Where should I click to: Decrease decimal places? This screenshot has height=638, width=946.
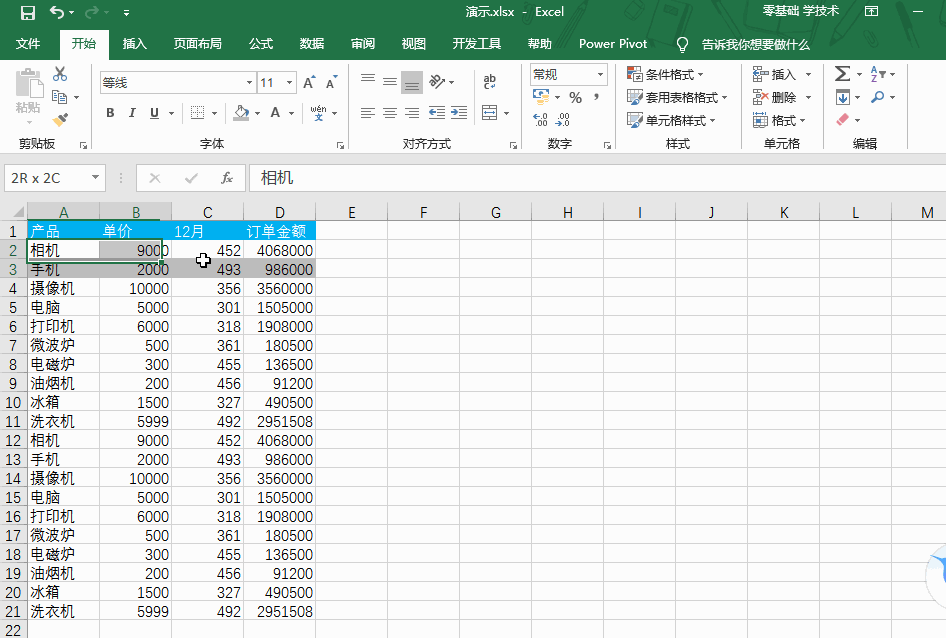tap(562, 120)
